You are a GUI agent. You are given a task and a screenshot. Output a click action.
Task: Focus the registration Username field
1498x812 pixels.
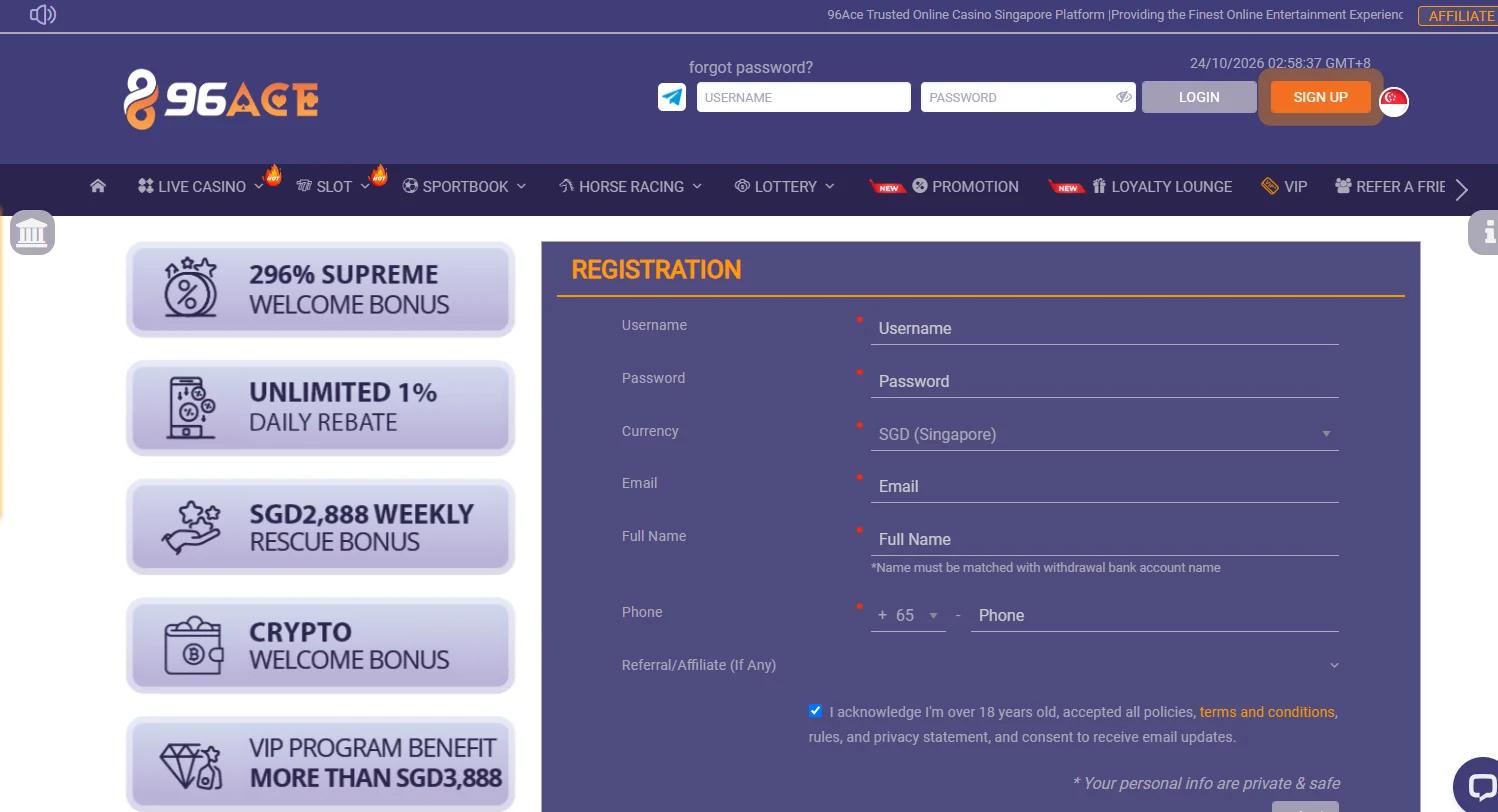click(1104, 328)
